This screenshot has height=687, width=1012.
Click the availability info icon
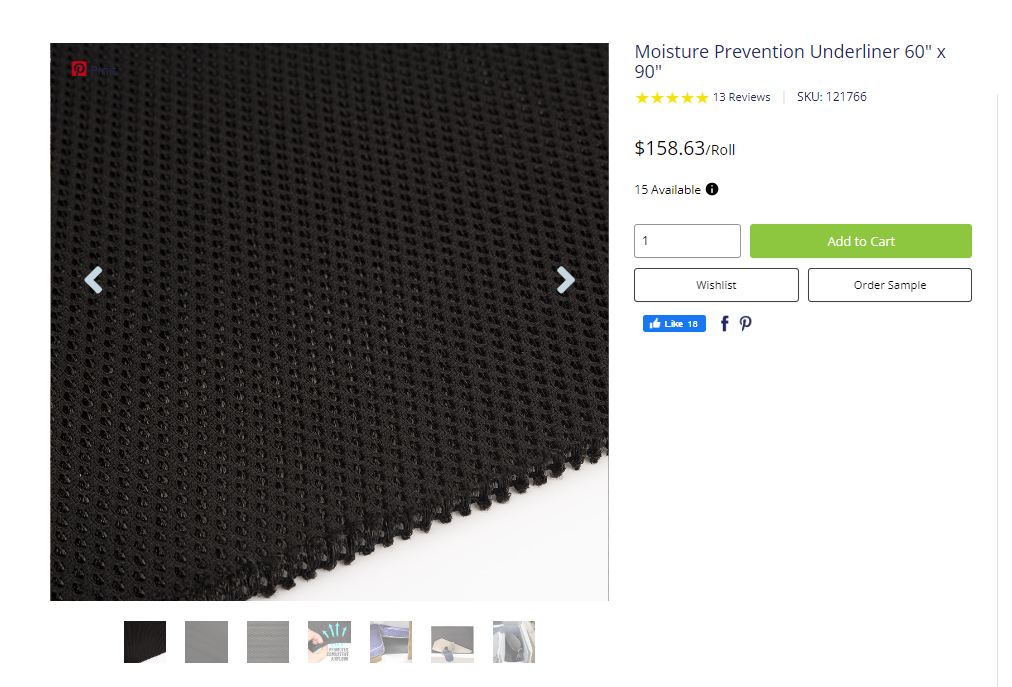[712, 189]
